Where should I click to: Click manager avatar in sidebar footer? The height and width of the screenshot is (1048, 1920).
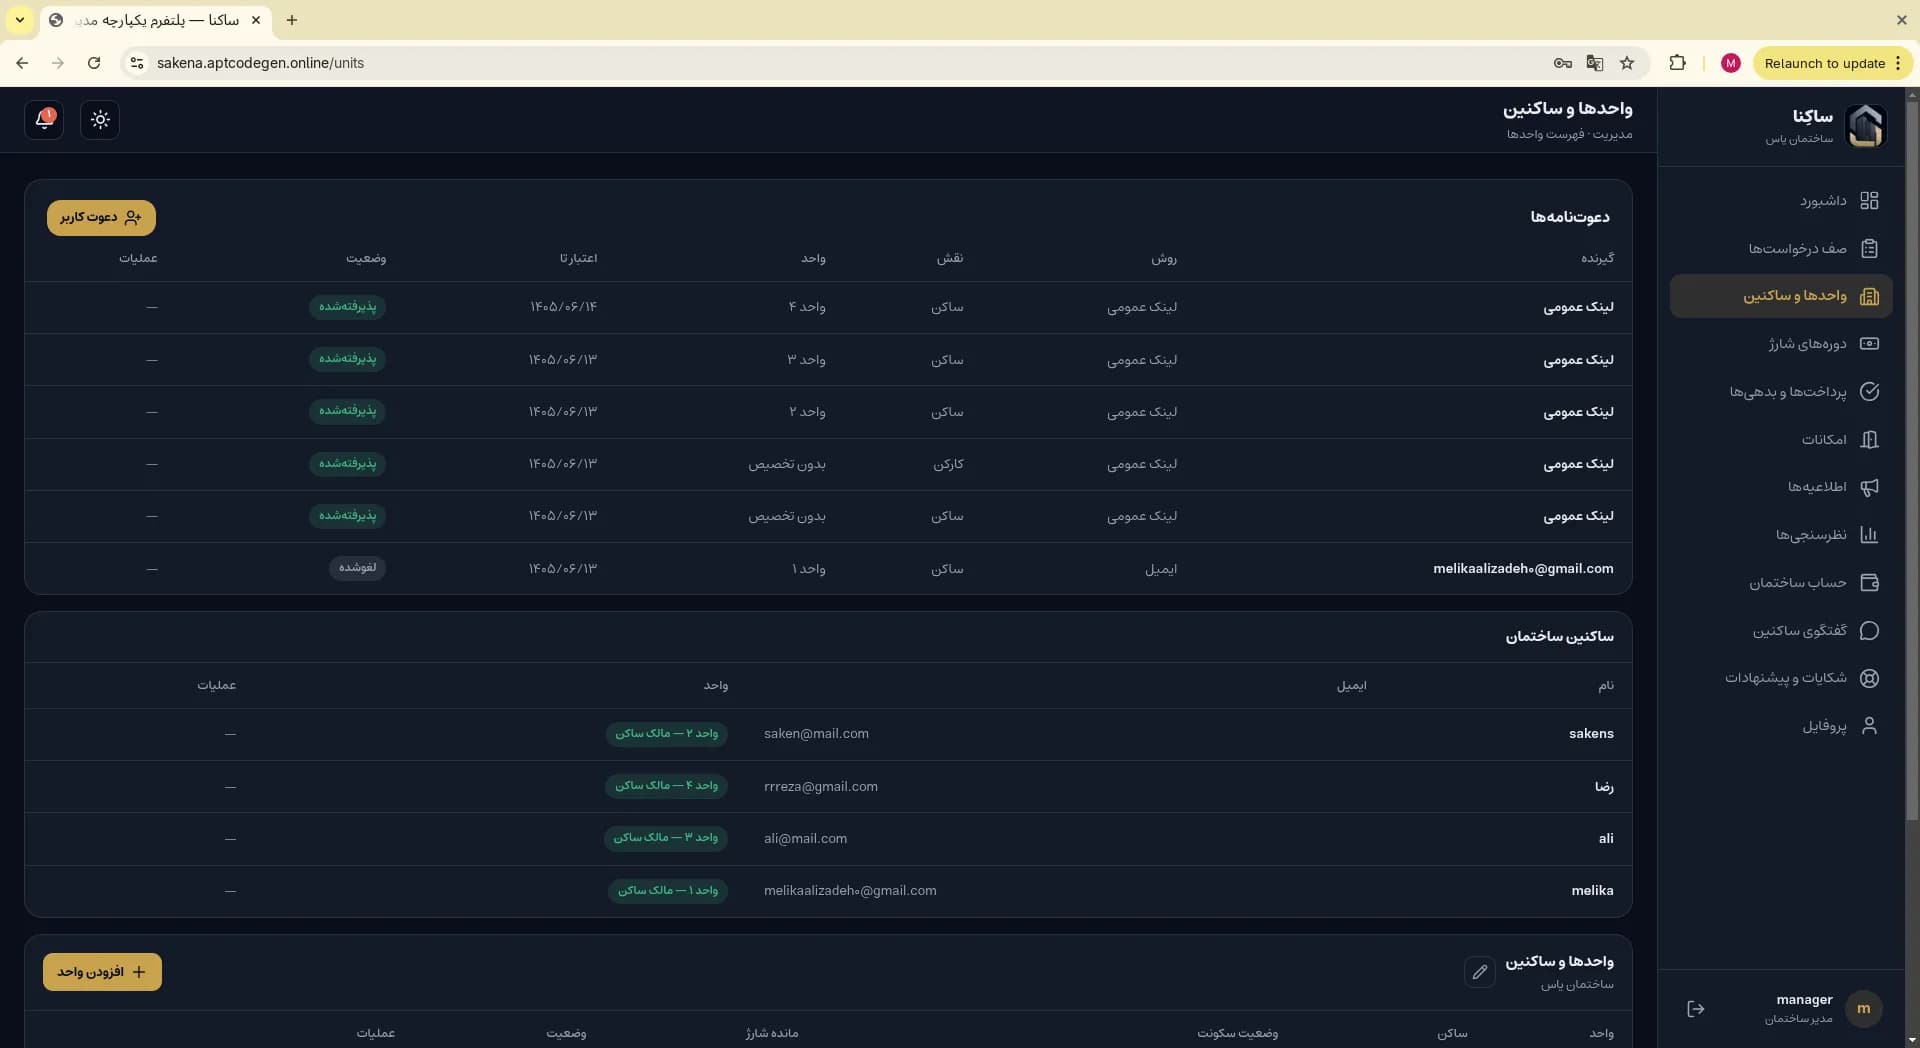pyautogui.click(x=1863, y=1009)
